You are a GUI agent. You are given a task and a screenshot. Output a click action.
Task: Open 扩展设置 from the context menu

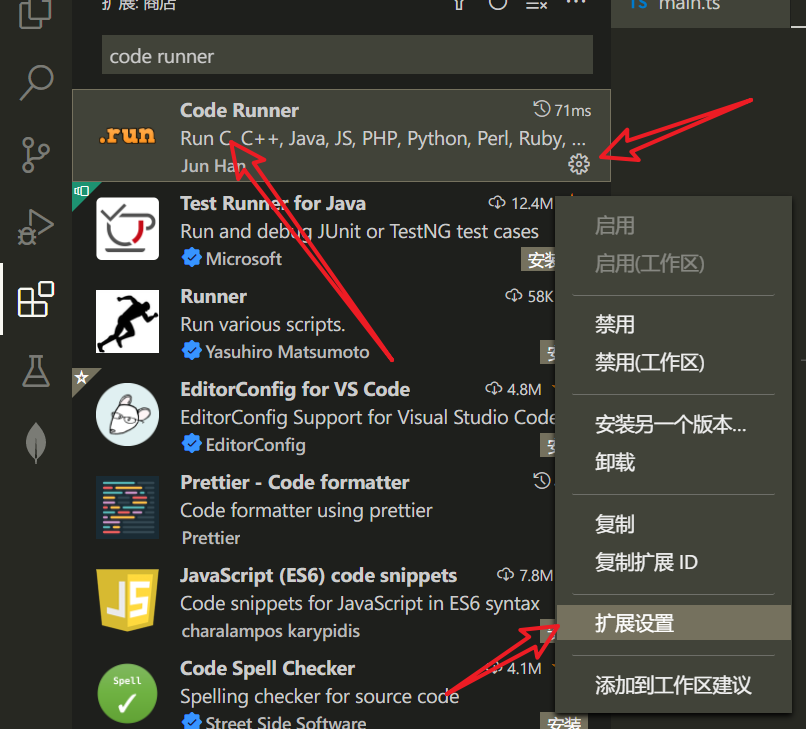coord(673,623)
